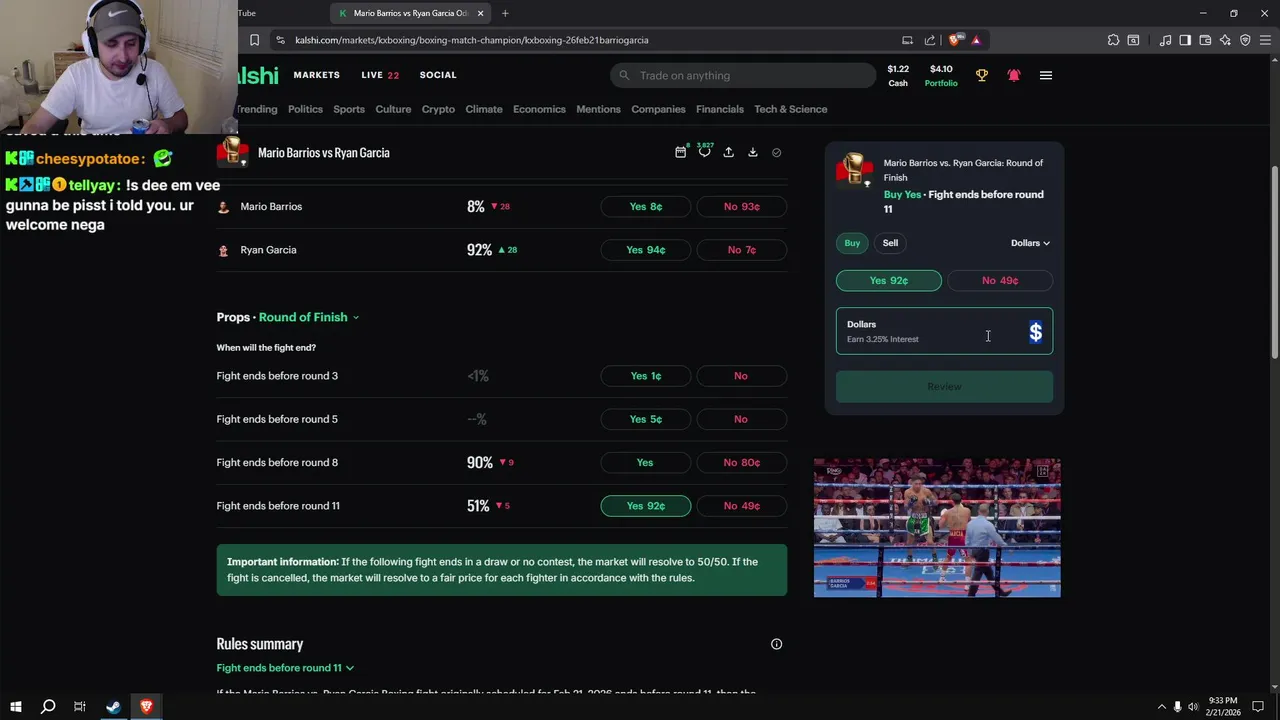Expand Fight ends before round 11 rules
The height and width of the screenshot is (720, 1280).
[x=285, y=668]
